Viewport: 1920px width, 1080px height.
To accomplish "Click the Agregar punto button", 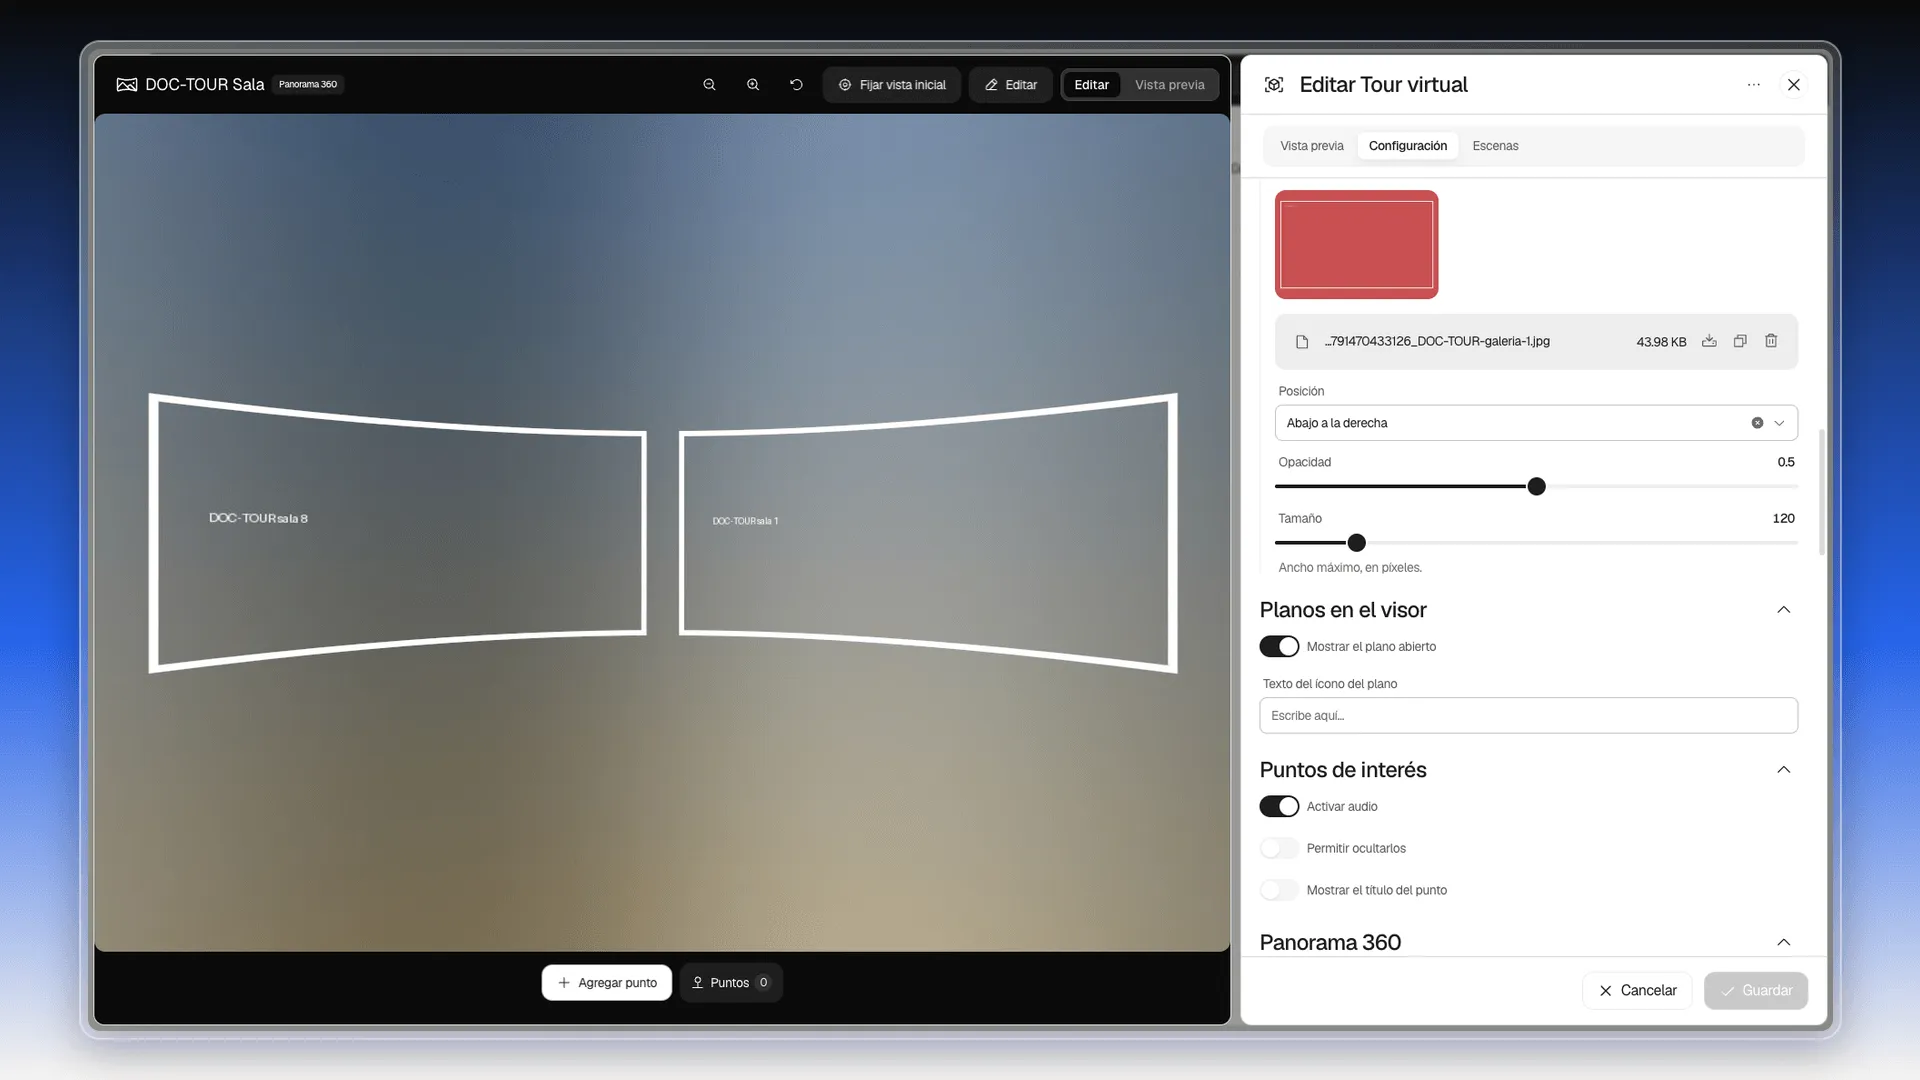I will point(607,983).
